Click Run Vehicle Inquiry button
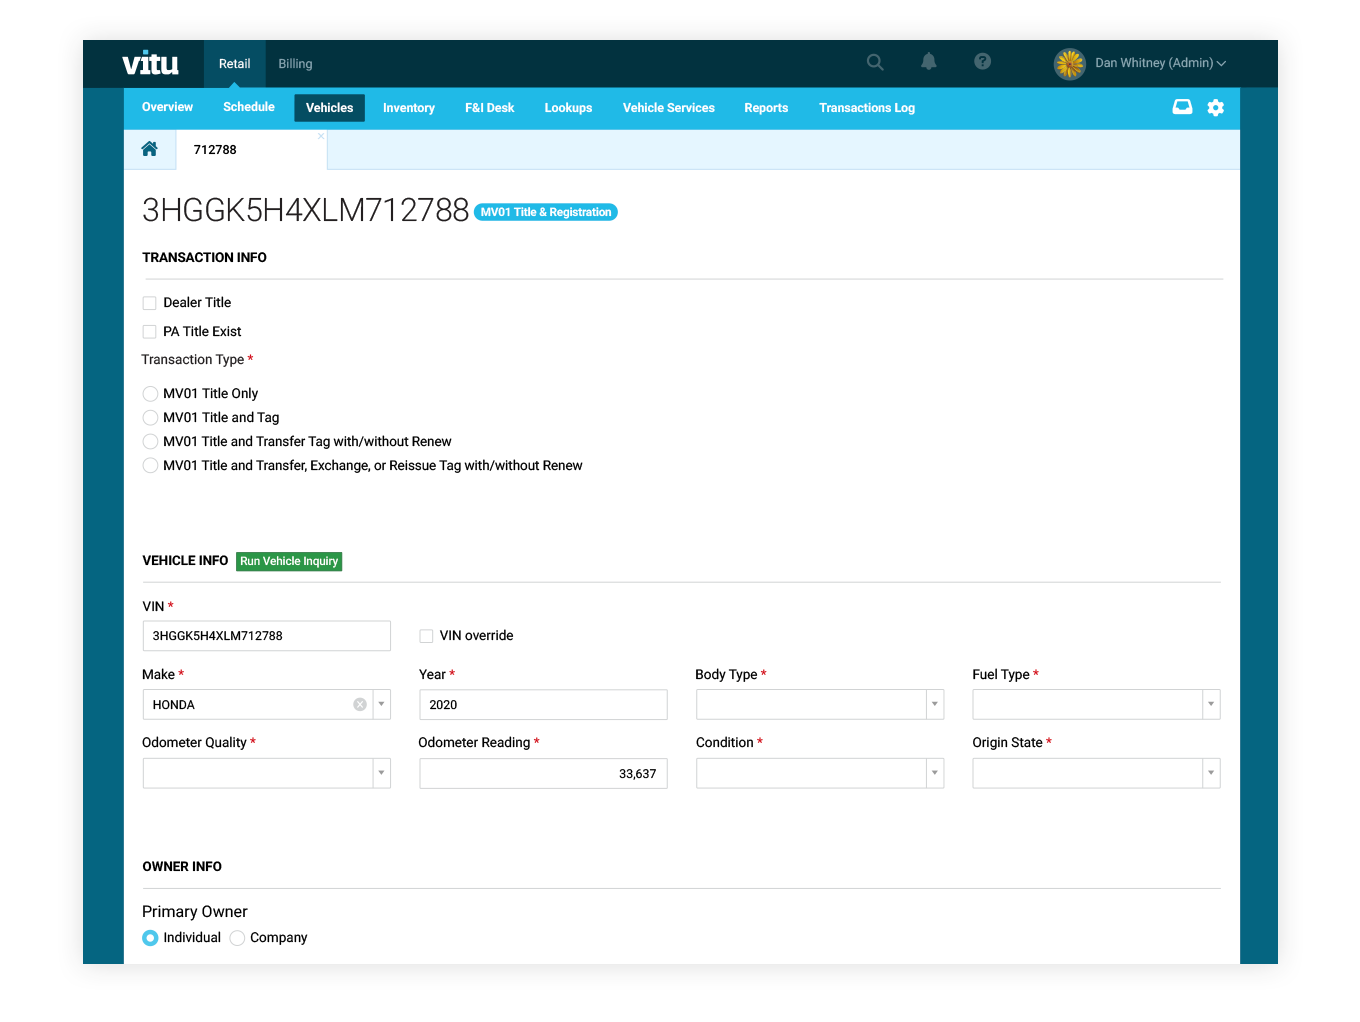Viewport: 1360px width, 1022px height. coord(289,562)
